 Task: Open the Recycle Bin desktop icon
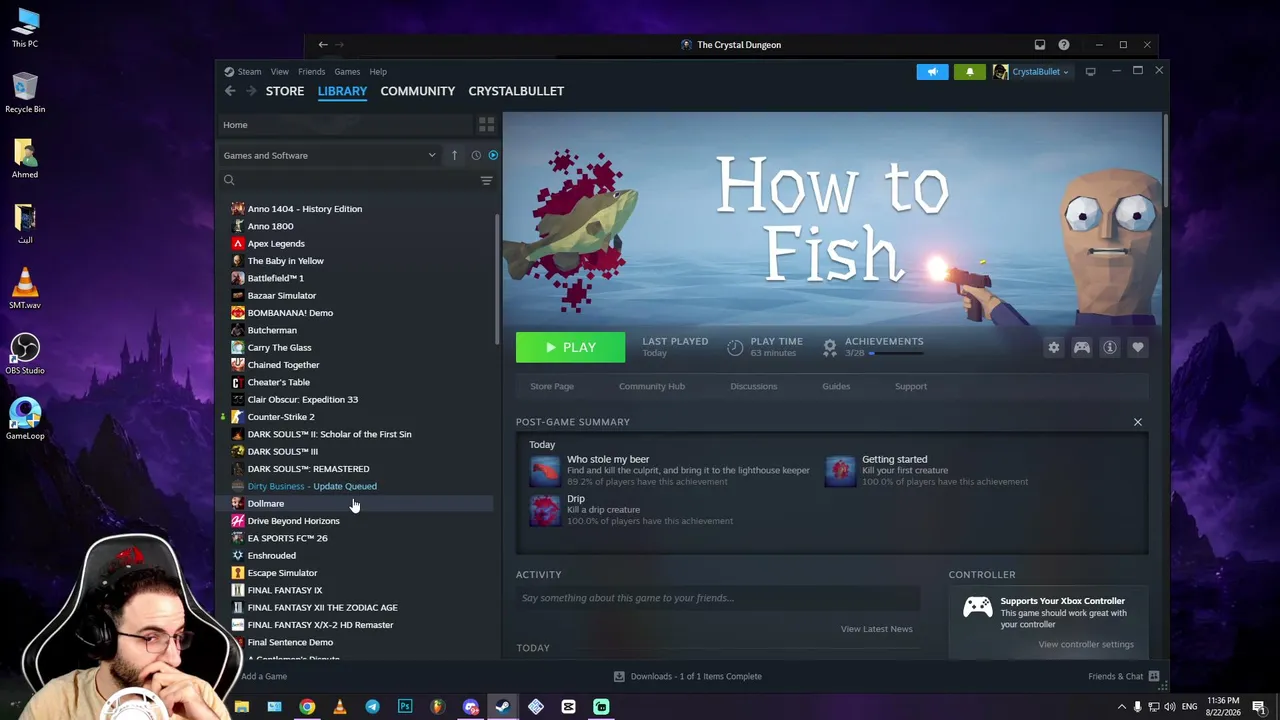25,93
